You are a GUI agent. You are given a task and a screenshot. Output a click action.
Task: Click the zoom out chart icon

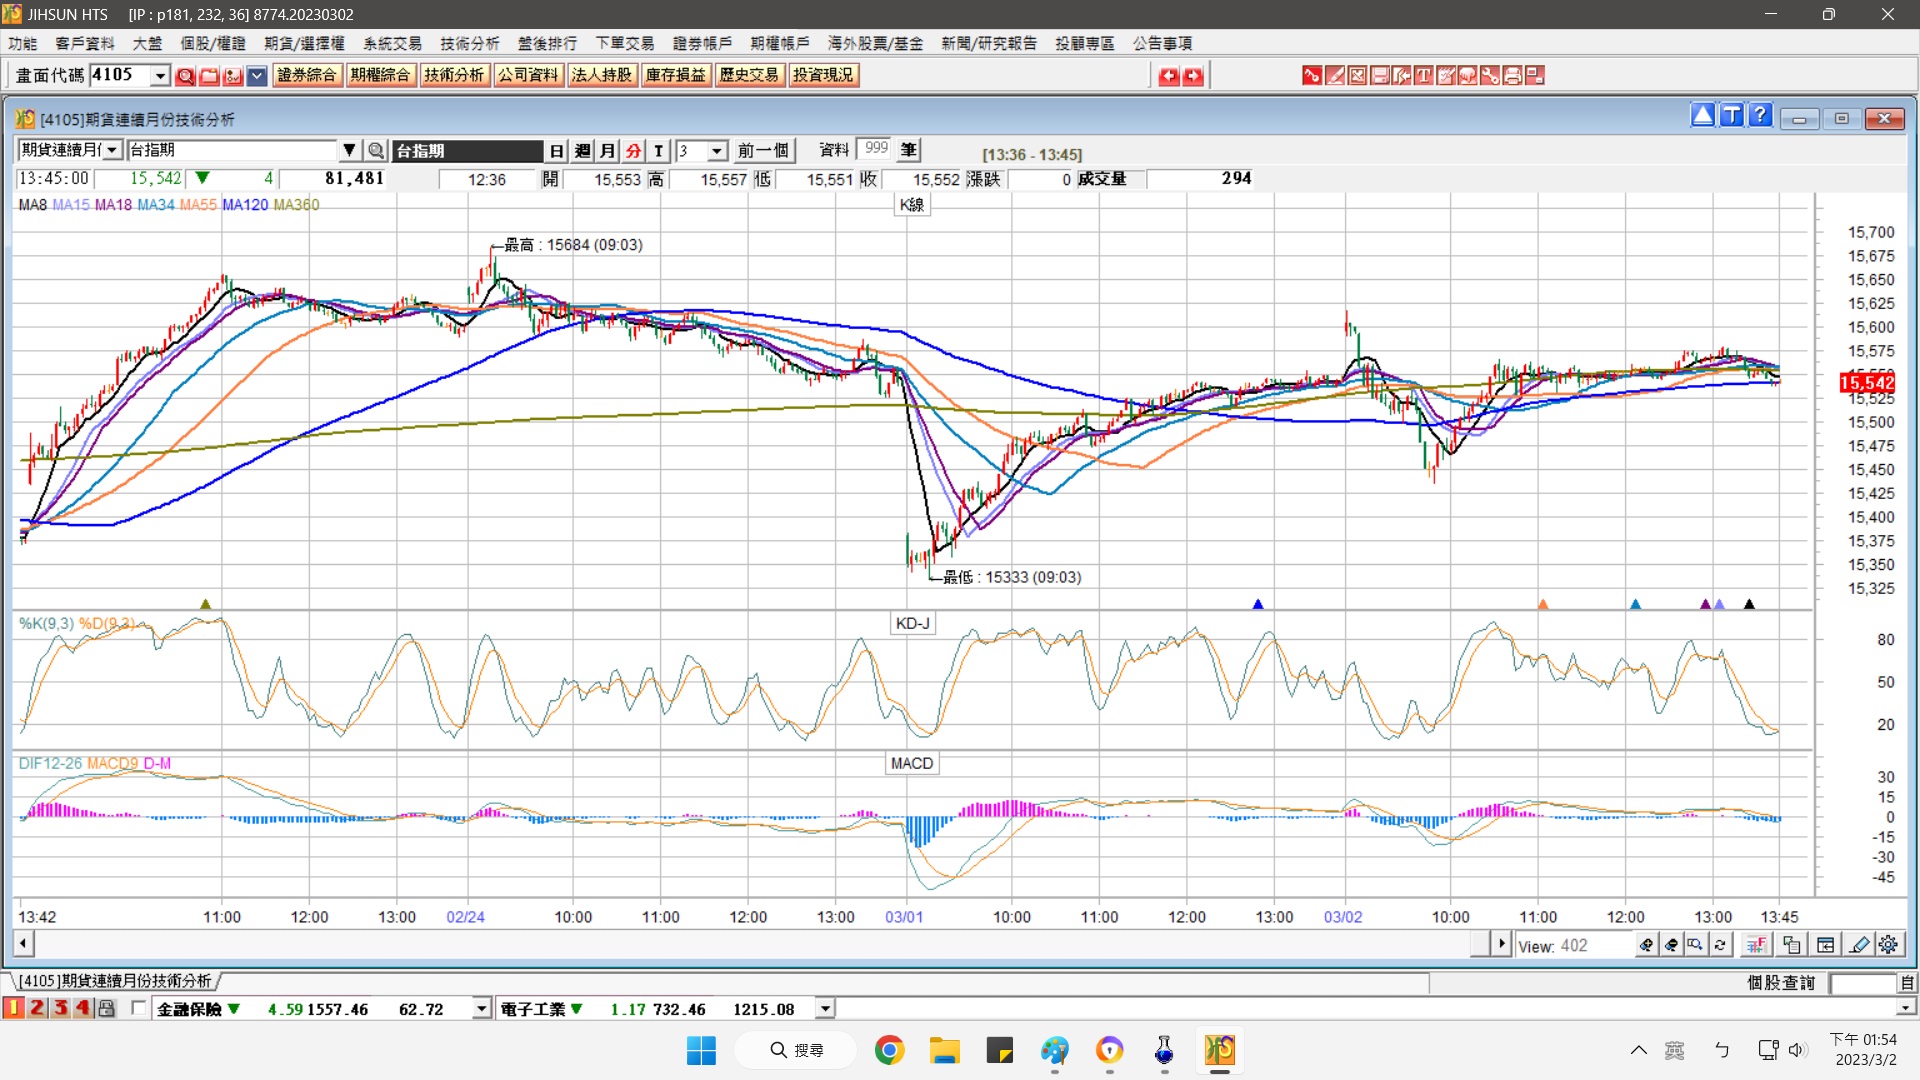pos(1671,945)
